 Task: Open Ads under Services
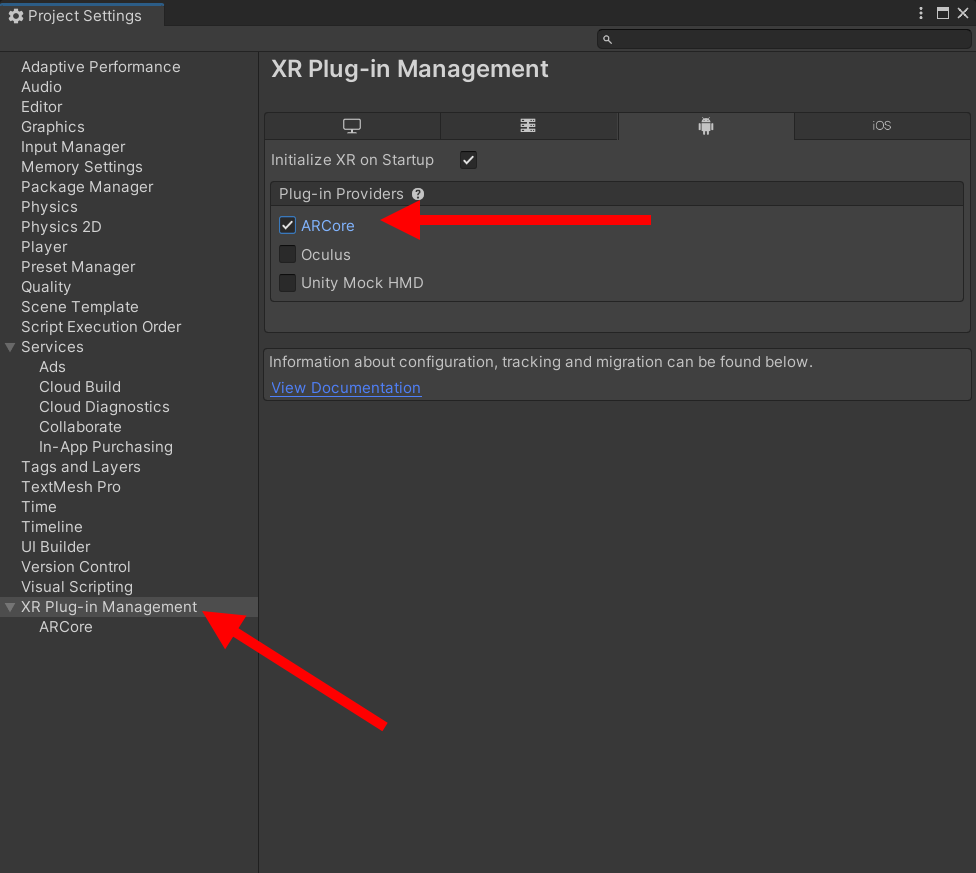pyautogui.click(x=52, y=366)
